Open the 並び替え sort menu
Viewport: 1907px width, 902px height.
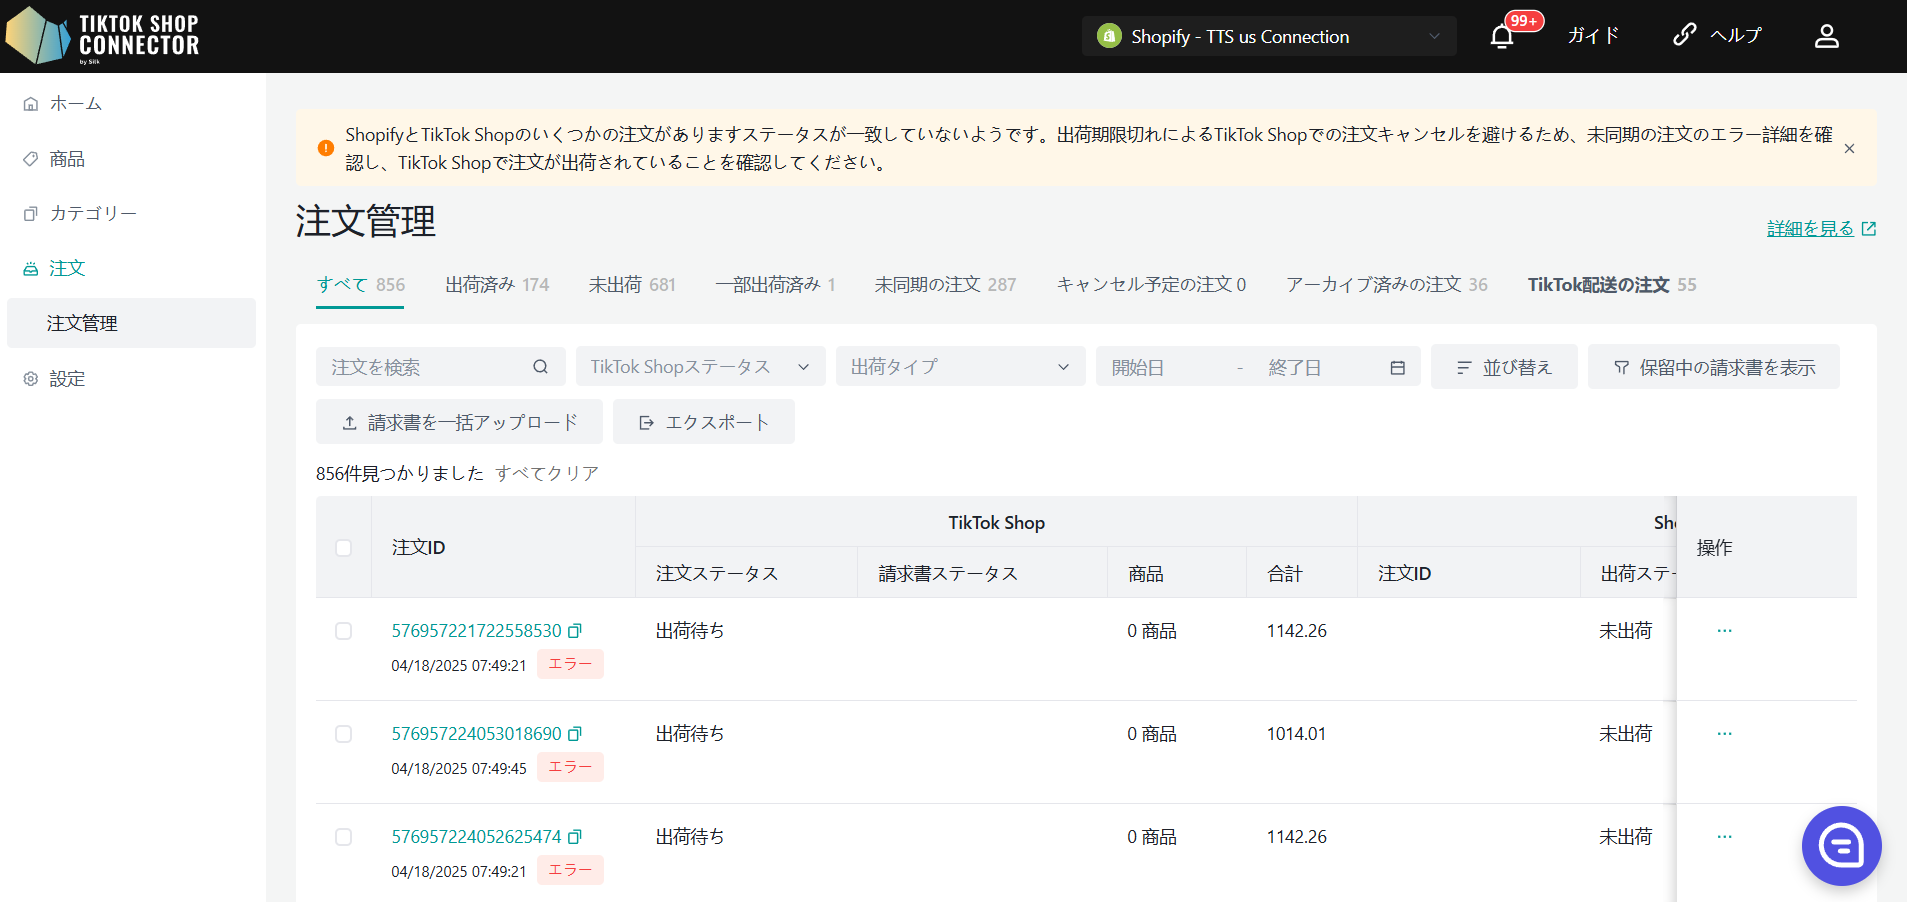click(x=1503, y=367)
